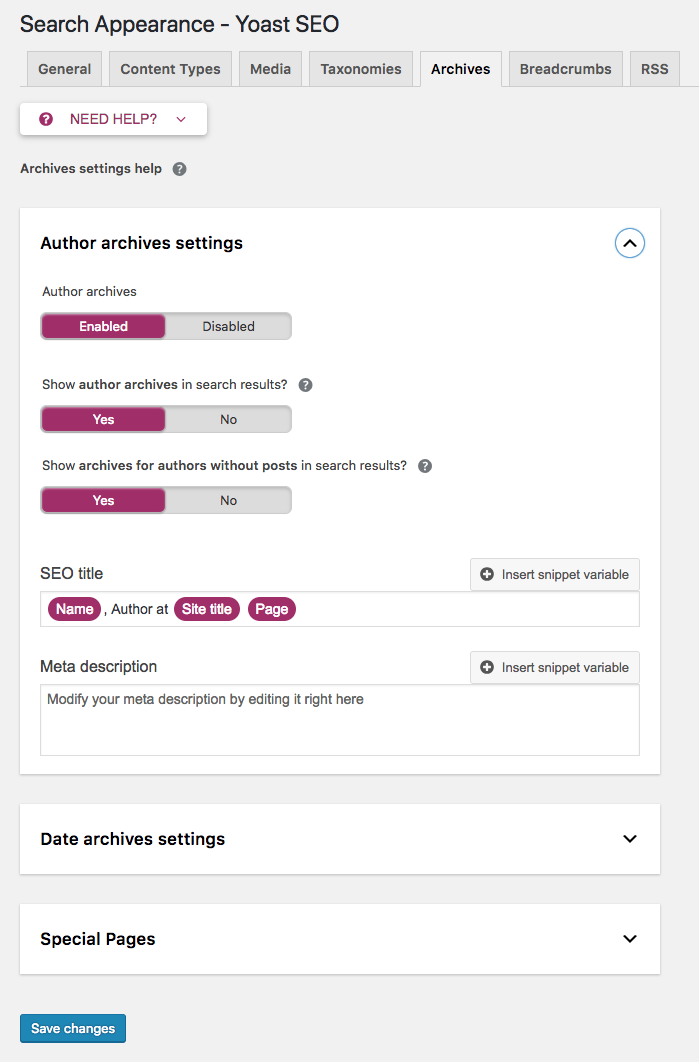Screen dimensions: 699x1062
Task: Click plus icon on SEO title Insert snippet variable
Action: [487, 574]
